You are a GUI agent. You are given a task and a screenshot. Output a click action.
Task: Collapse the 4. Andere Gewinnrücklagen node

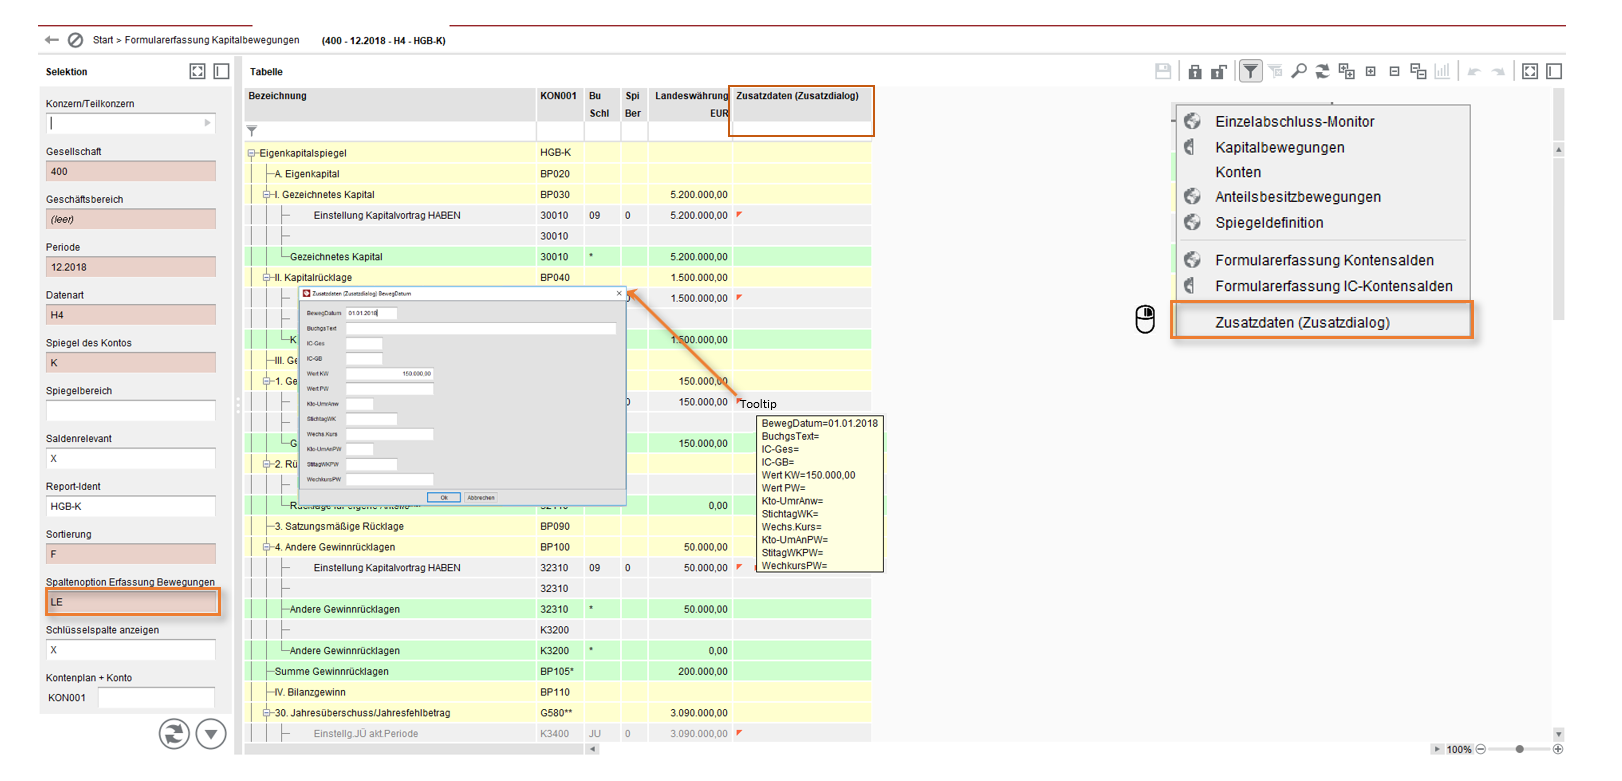(267, 547)
